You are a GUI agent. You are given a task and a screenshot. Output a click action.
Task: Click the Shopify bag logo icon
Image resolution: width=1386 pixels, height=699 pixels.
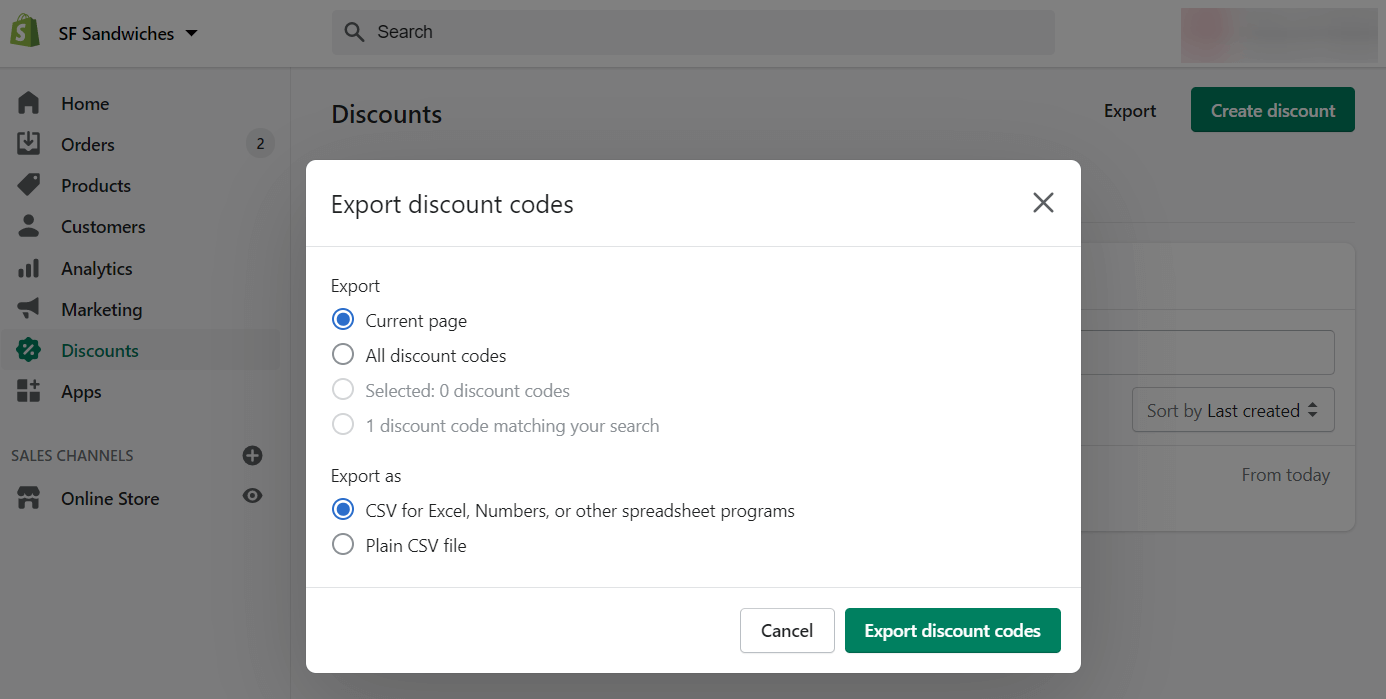[25, 31]
